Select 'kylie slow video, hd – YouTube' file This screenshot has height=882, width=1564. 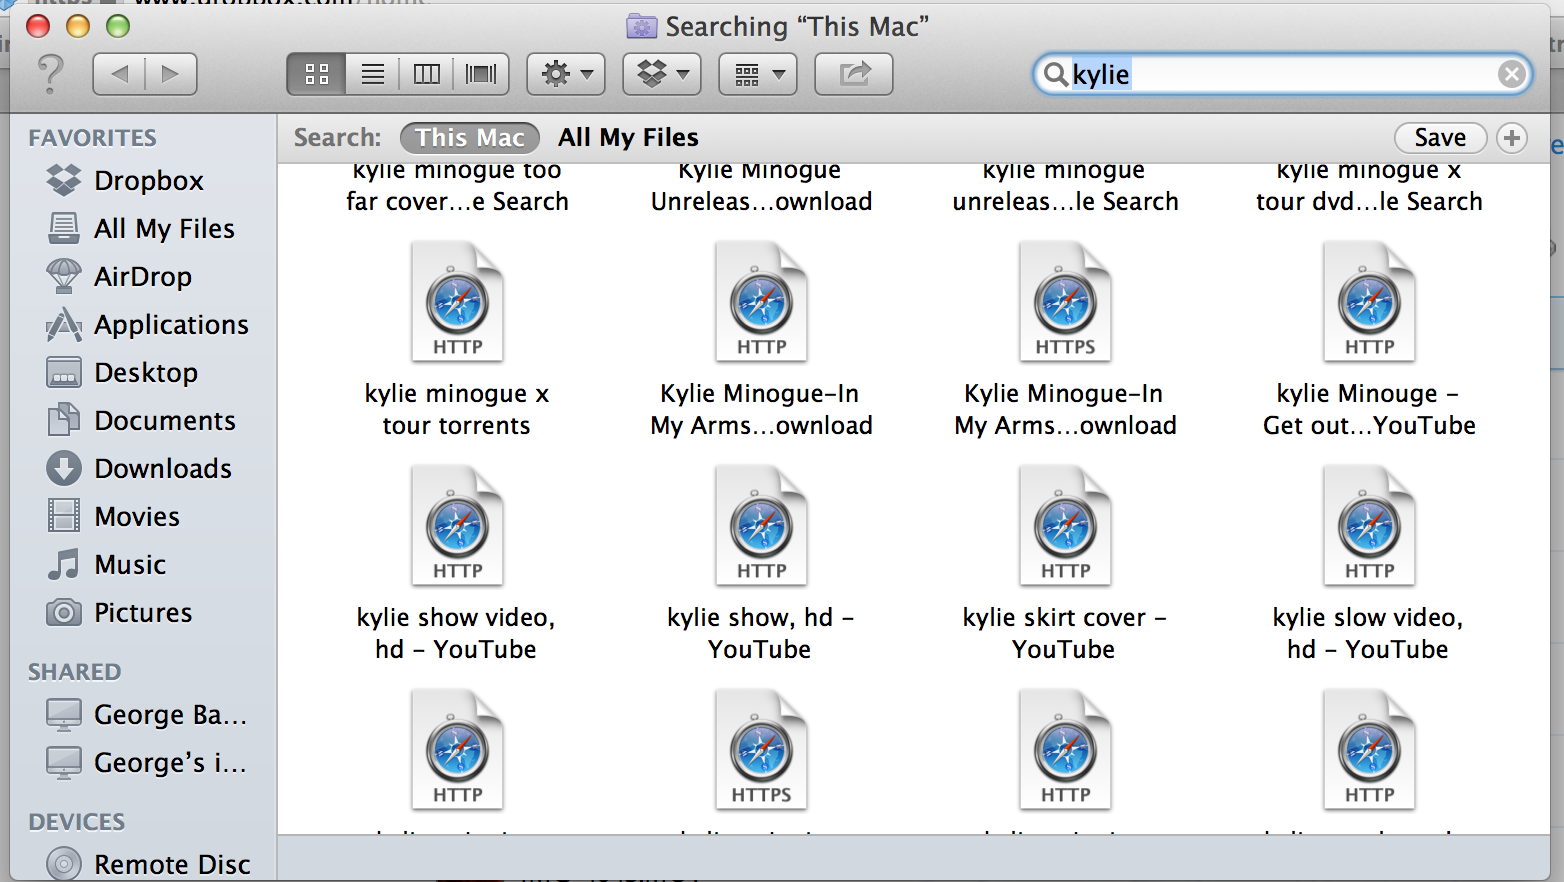tap(1369, 564)
